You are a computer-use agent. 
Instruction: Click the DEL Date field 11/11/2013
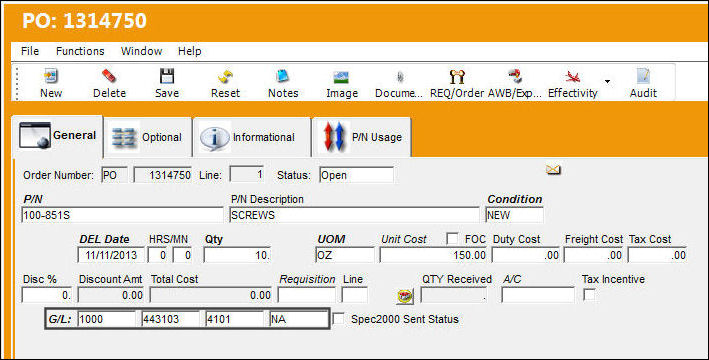111,255
